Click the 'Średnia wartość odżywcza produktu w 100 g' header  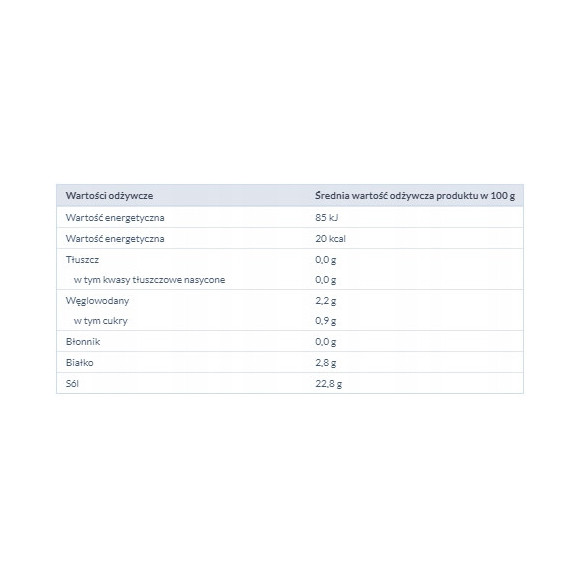click(415, 196)
